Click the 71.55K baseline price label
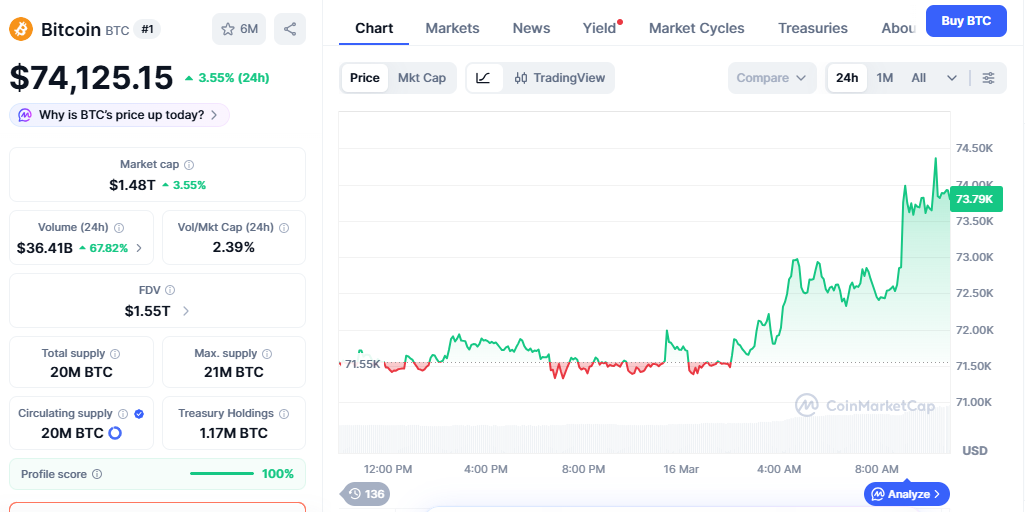 [361, 364]
